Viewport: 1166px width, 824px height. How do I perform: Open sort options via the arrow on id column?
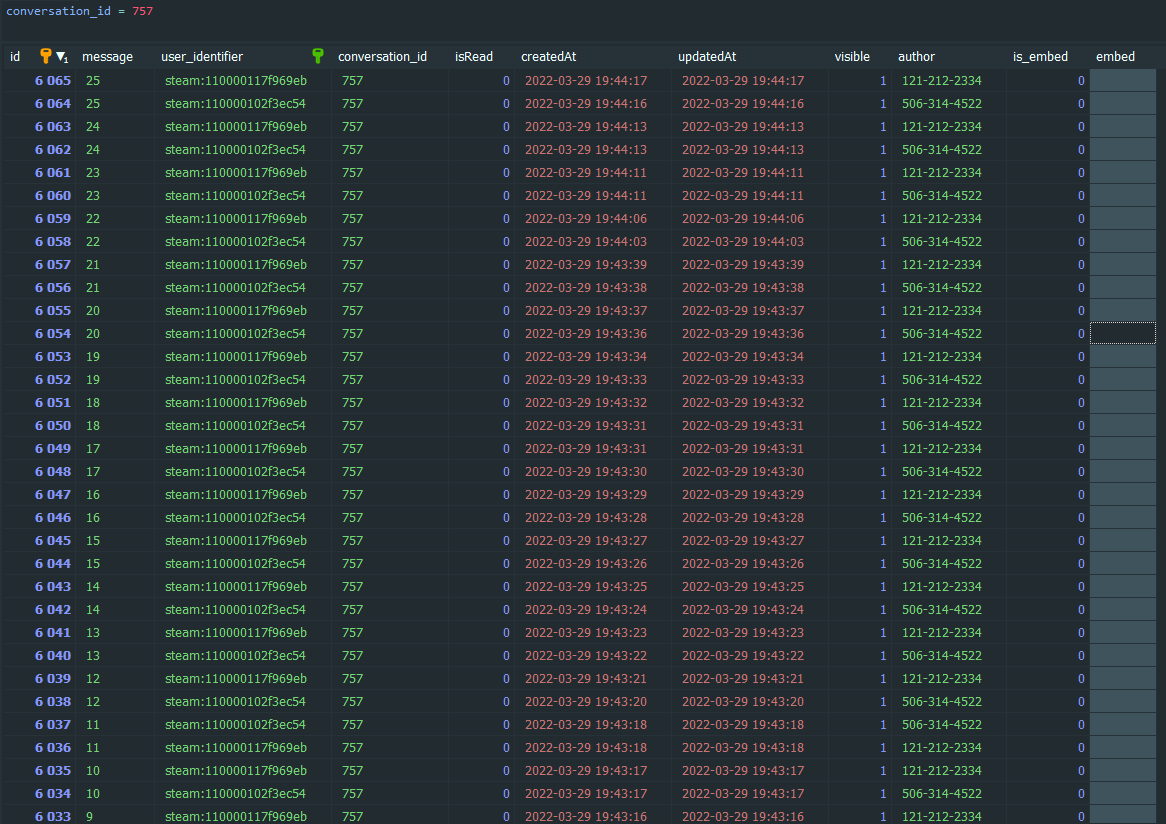(x=60, y=57)
